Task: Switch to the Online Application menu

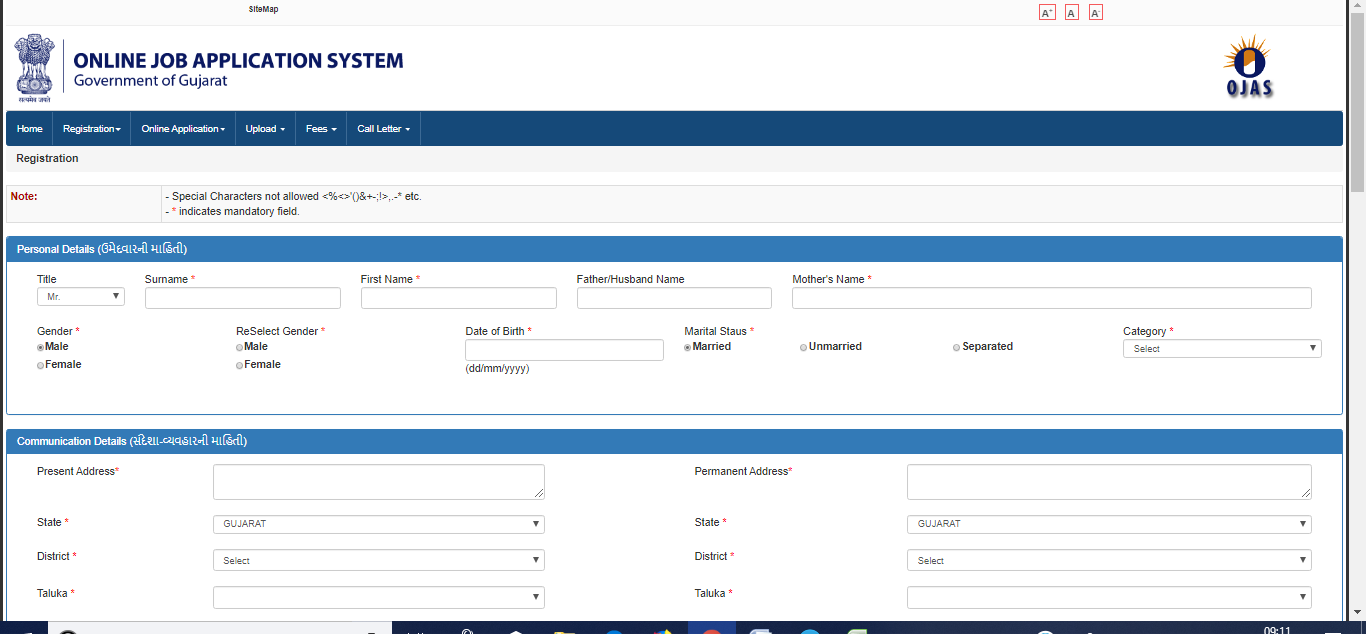Action: coord(182,128)
